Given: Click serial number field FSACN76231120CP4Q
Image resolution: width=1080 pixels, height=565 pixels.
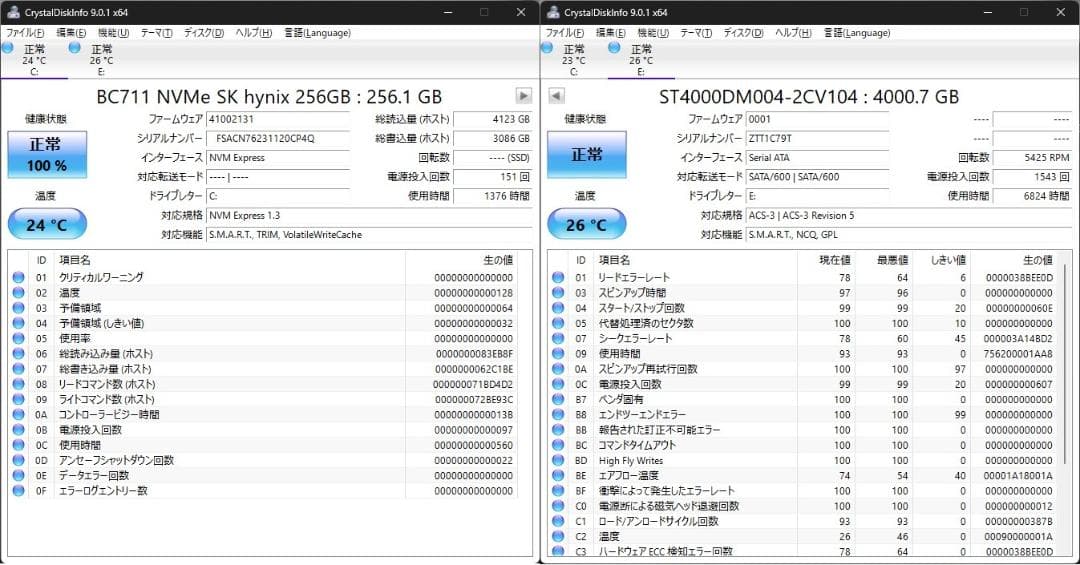Looking at the screenshot, I should (x=278, y=138).
